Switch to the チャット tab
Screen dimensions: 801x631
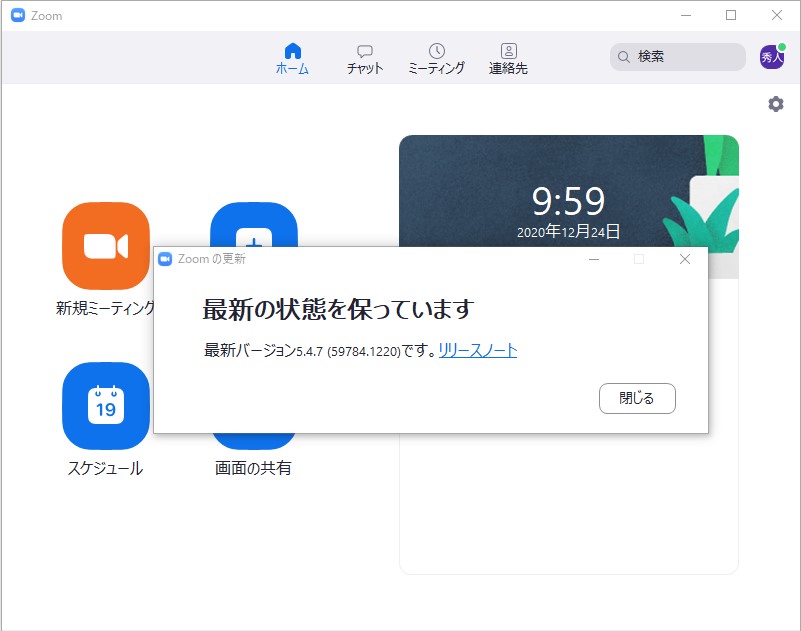[x=362, y=57]
